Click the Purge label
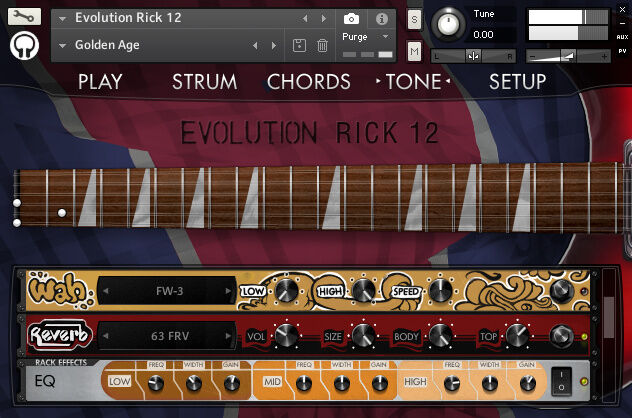Screen dimensions: 632x418 pyautogui.click(x=355, y=37)
